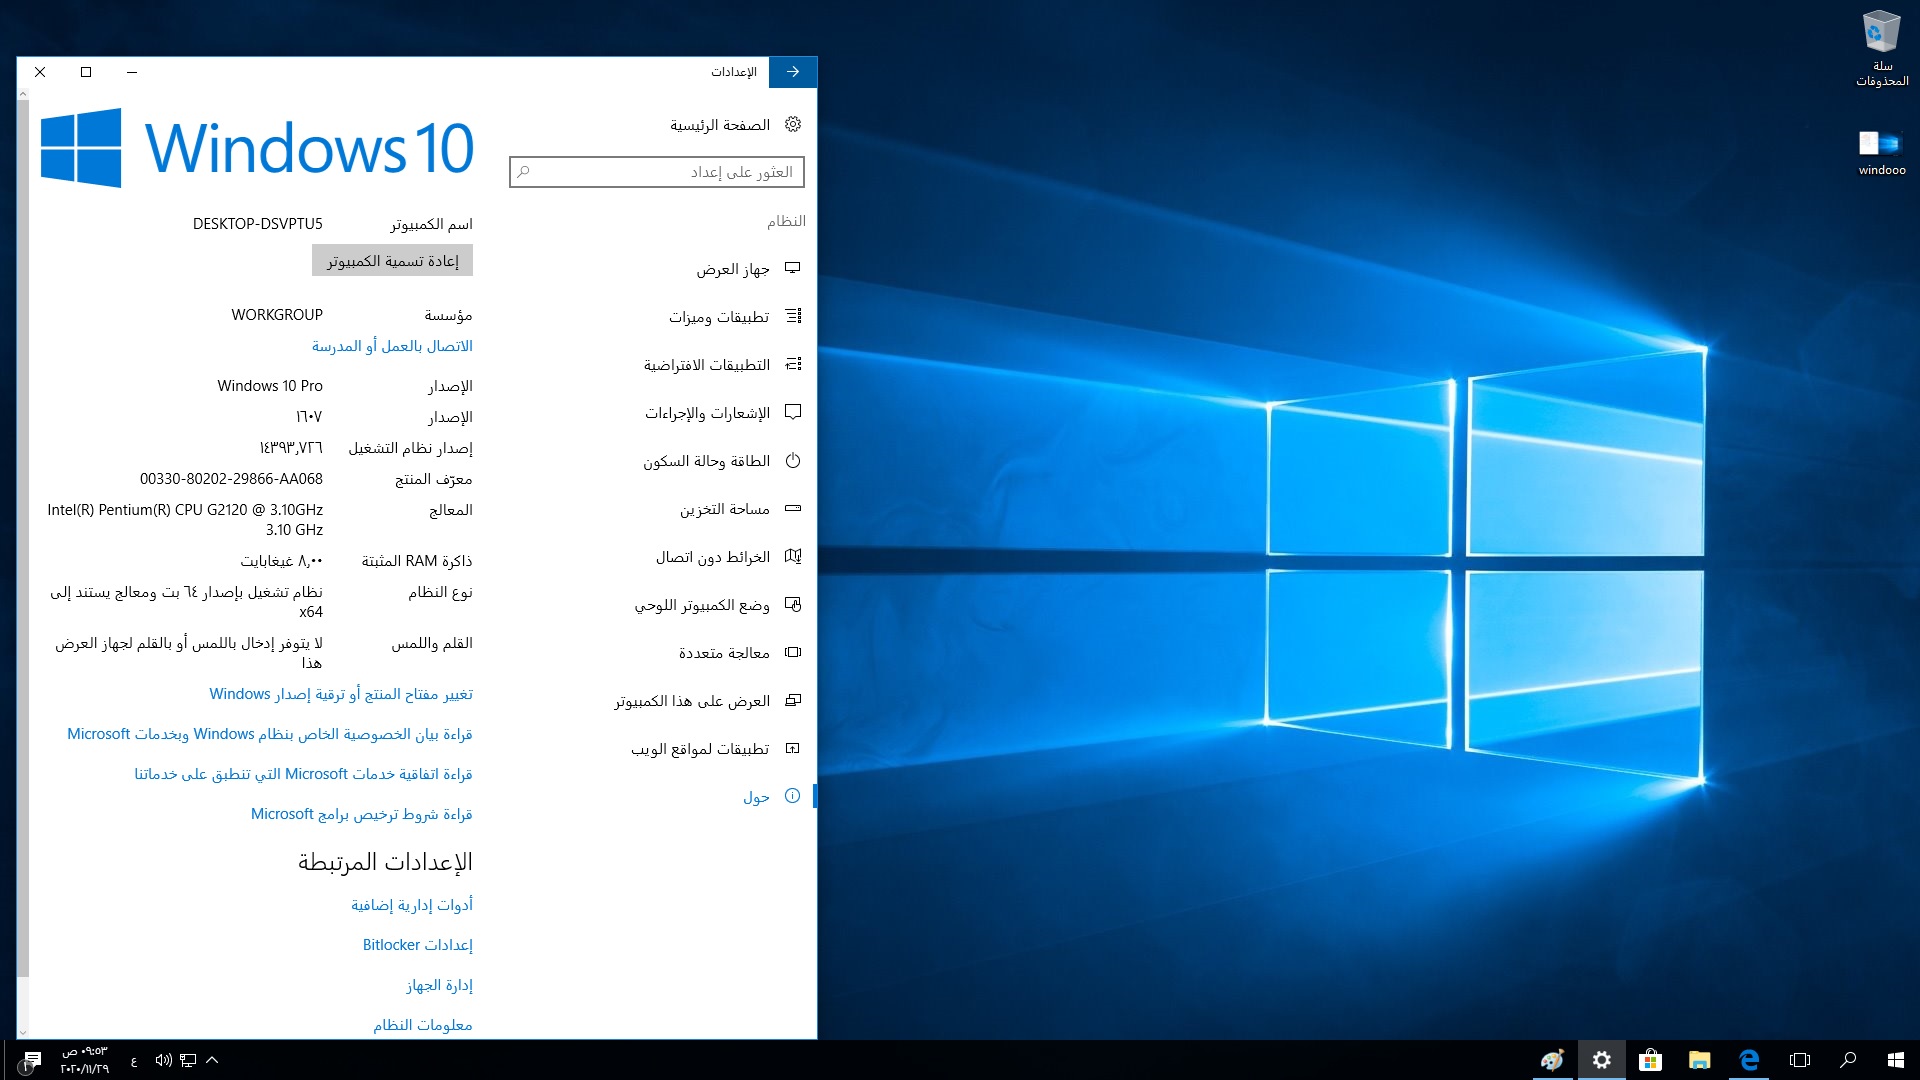Click the settings content scrollbar up arrow
This screenshot has width=1920, height=1080.
click(x=23, y=95)
